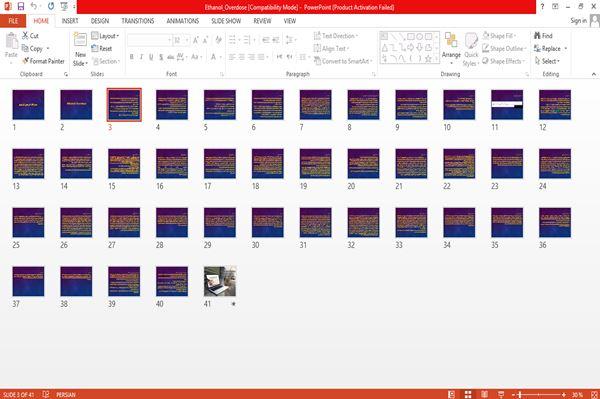
Task: Customize Quick Access Toolbar dropdown
Action: pos(74,7)
